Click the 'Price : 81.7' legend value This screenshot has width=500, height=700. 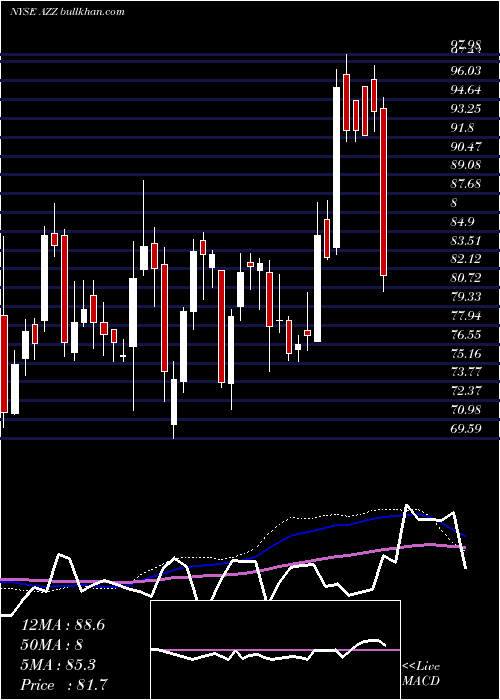pos(64,685)
